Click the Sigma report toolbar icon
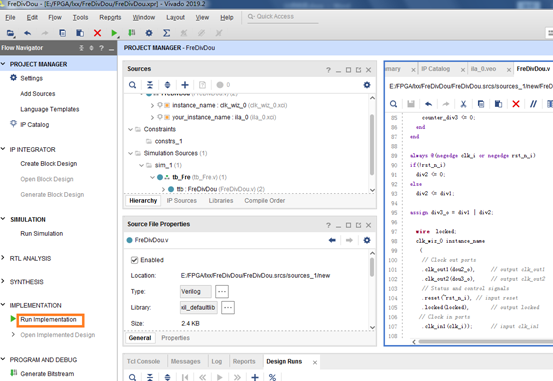 (x=166, y=33)
